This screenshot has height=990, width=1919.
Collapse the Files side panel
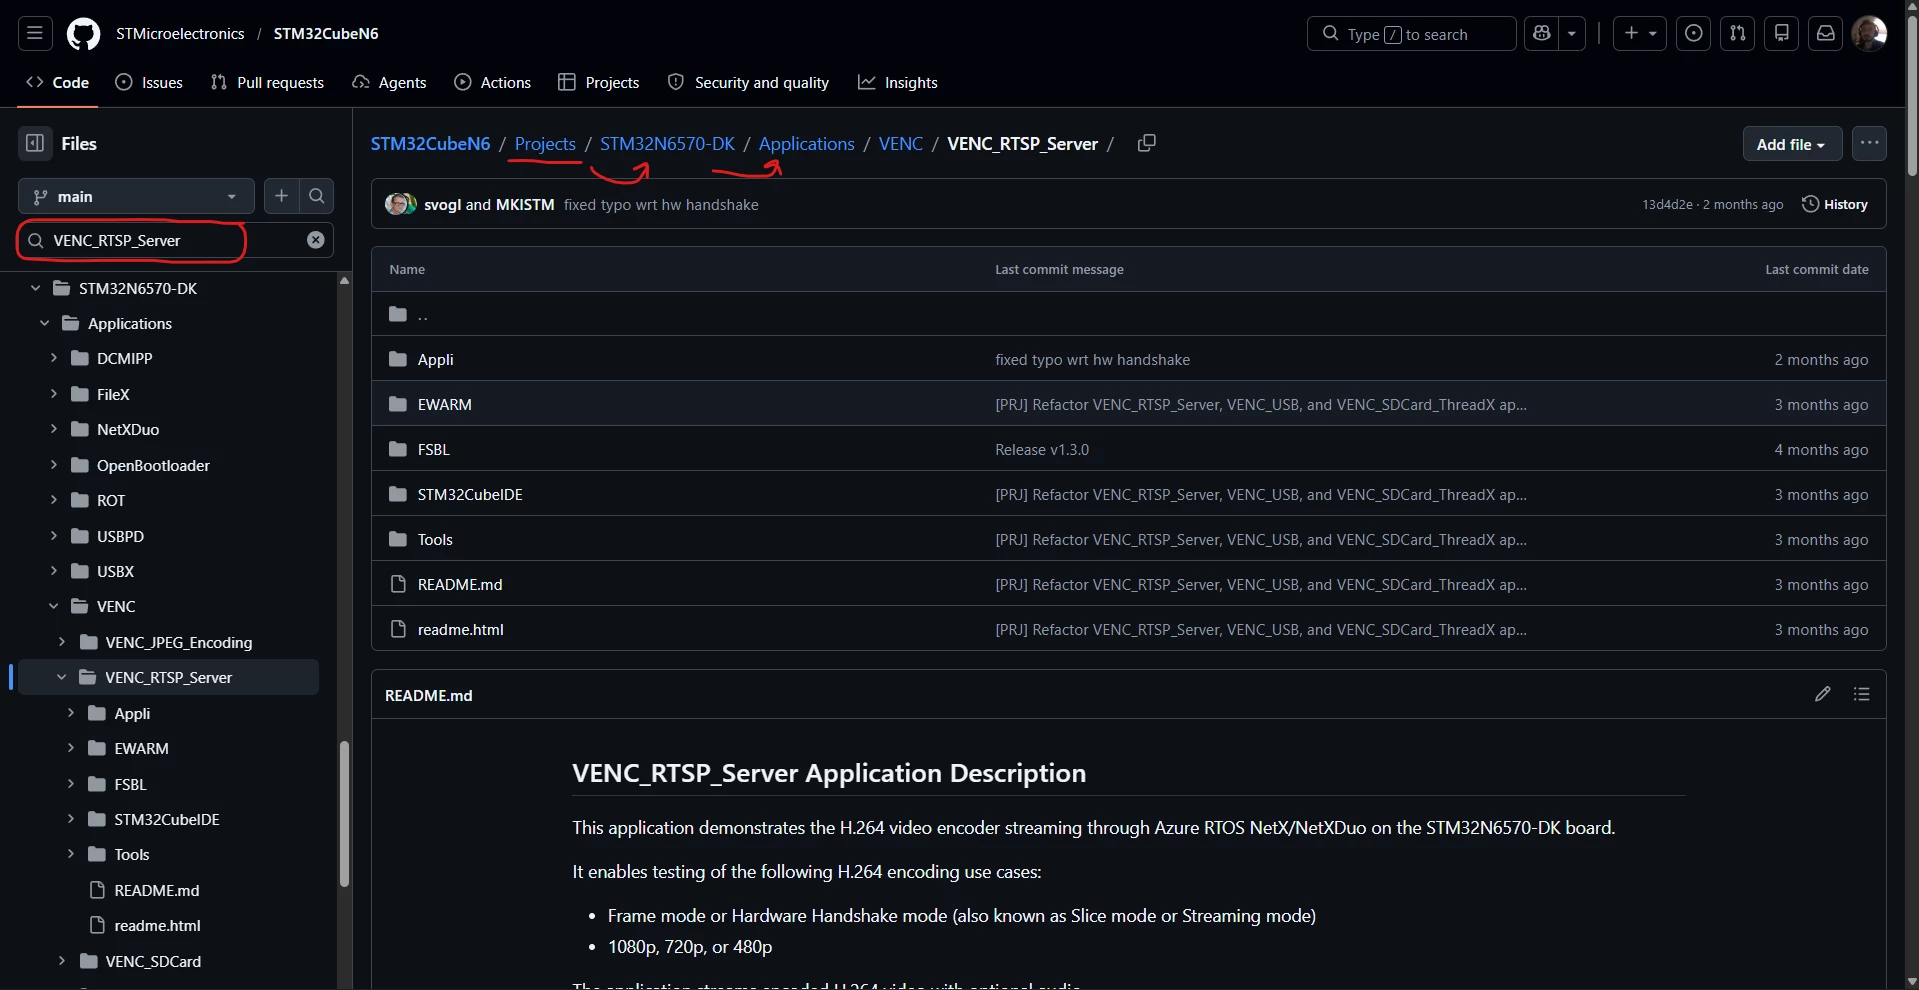(35, 144)
